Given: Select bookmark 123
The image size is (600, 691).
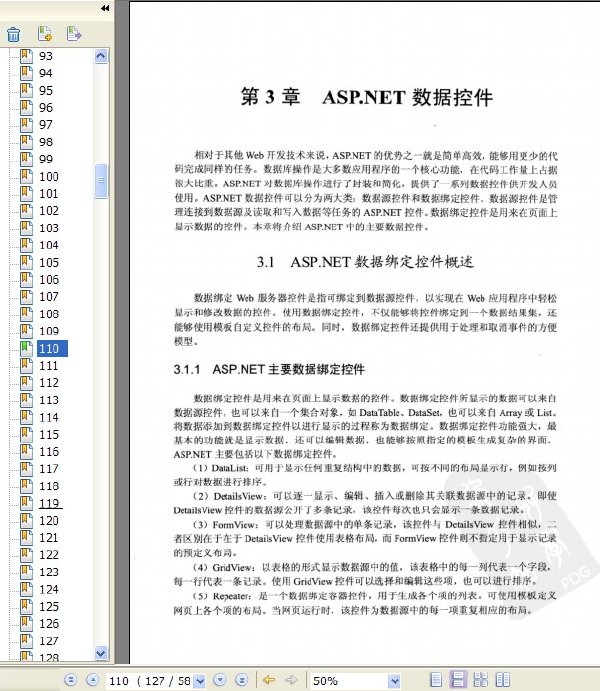Looking at the screenshot, I should point(49,572).
